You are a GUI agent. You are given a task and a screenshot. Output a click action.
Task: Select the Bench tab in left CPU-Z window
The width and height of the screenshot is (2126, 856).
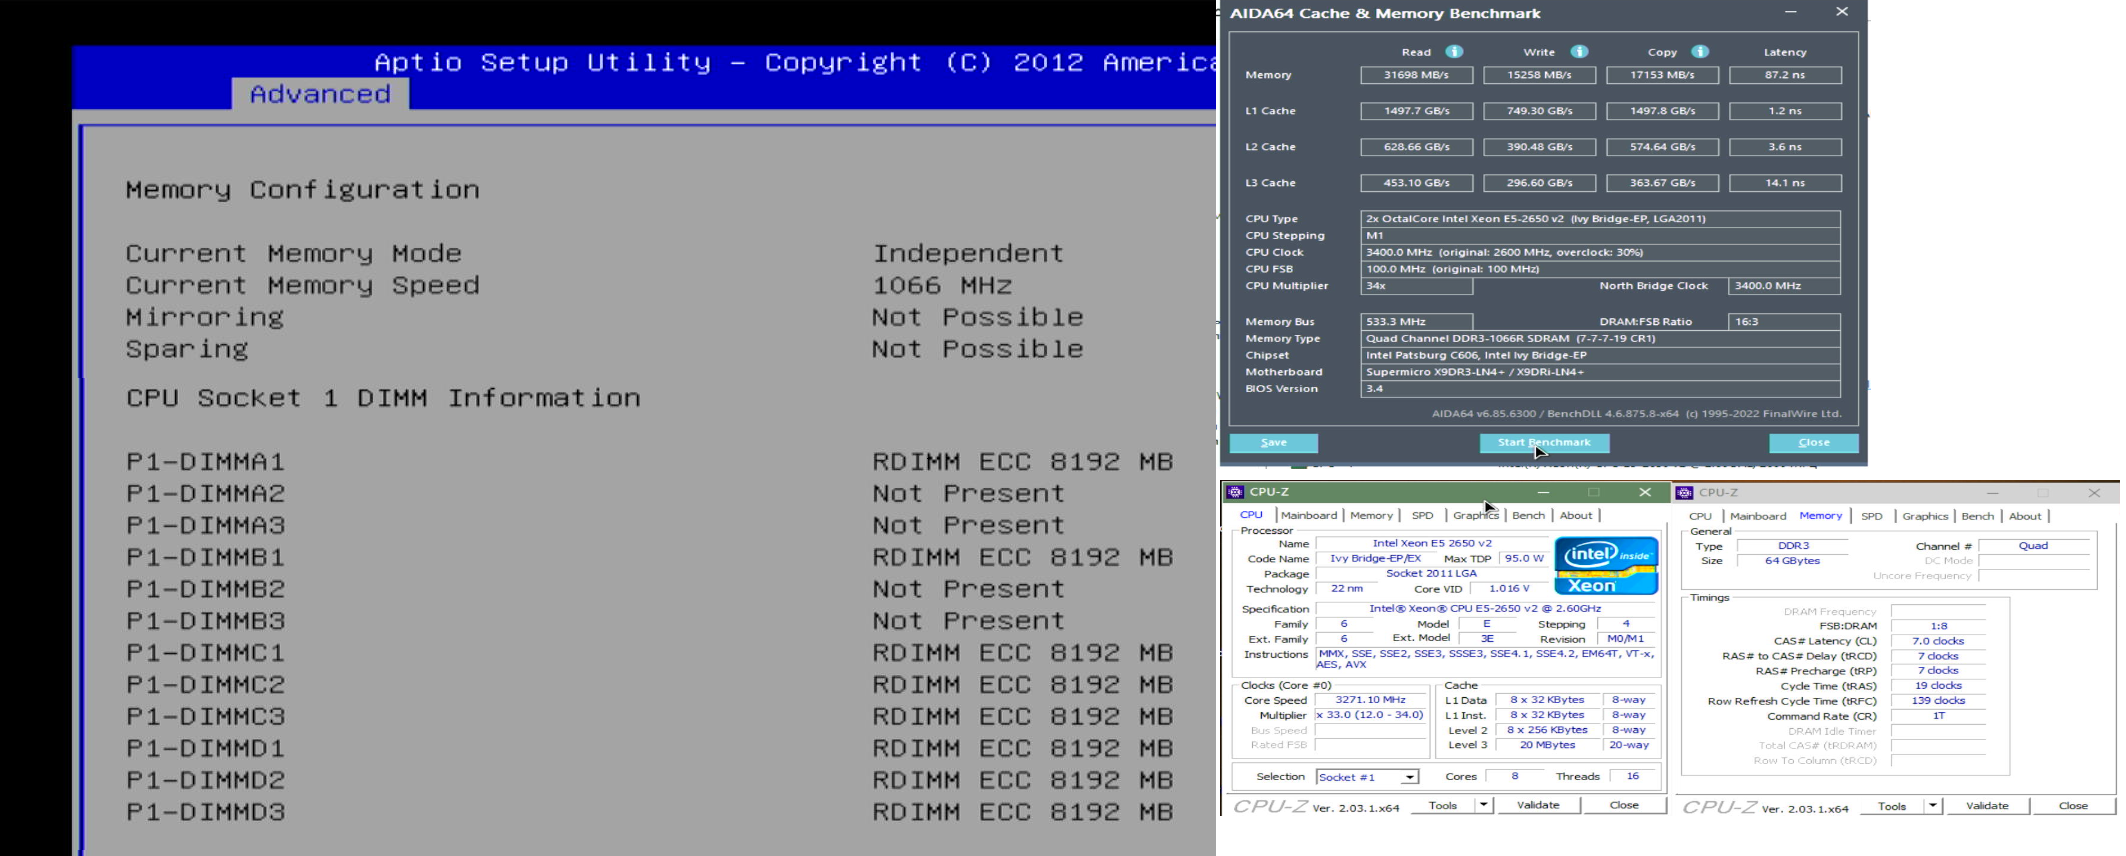(x=1528, y=516)
